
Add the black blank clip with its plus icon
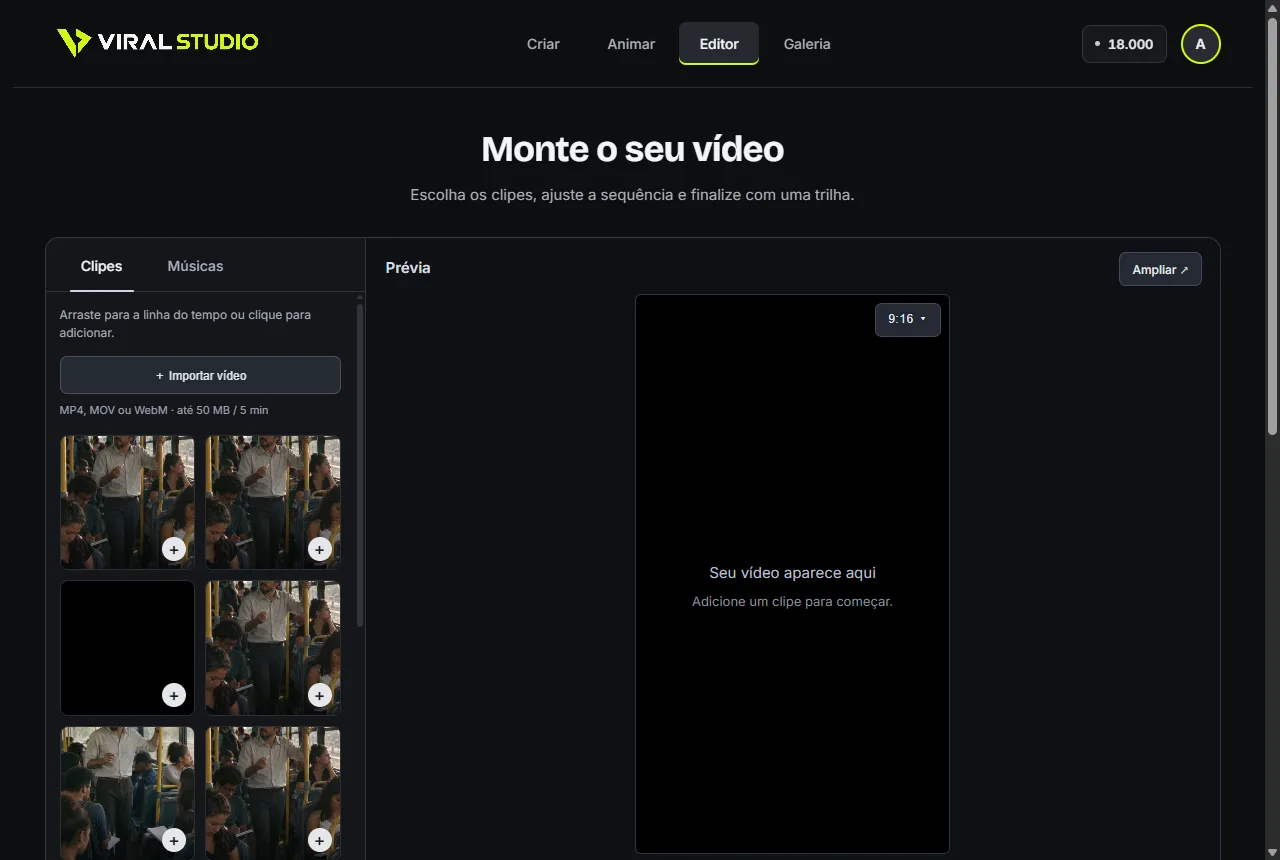point(174,695)
